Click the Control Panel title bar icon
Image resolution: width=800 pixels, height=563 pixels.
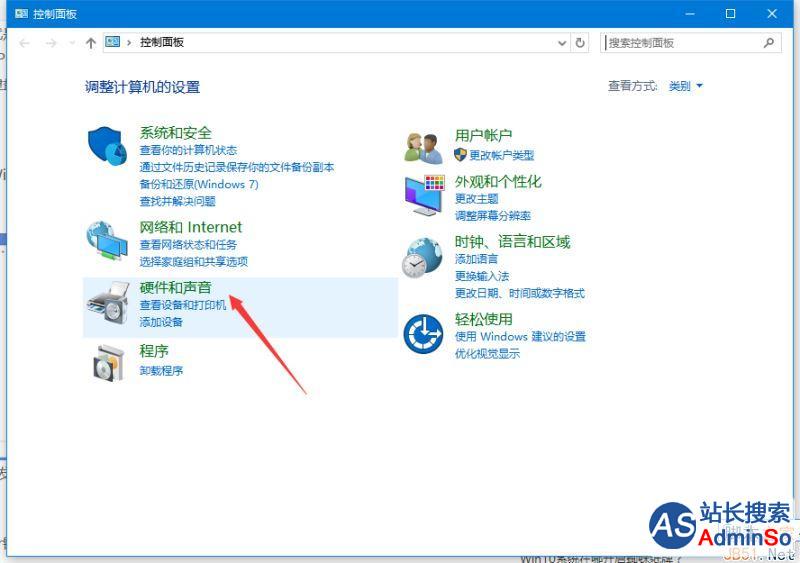[21, 14]
